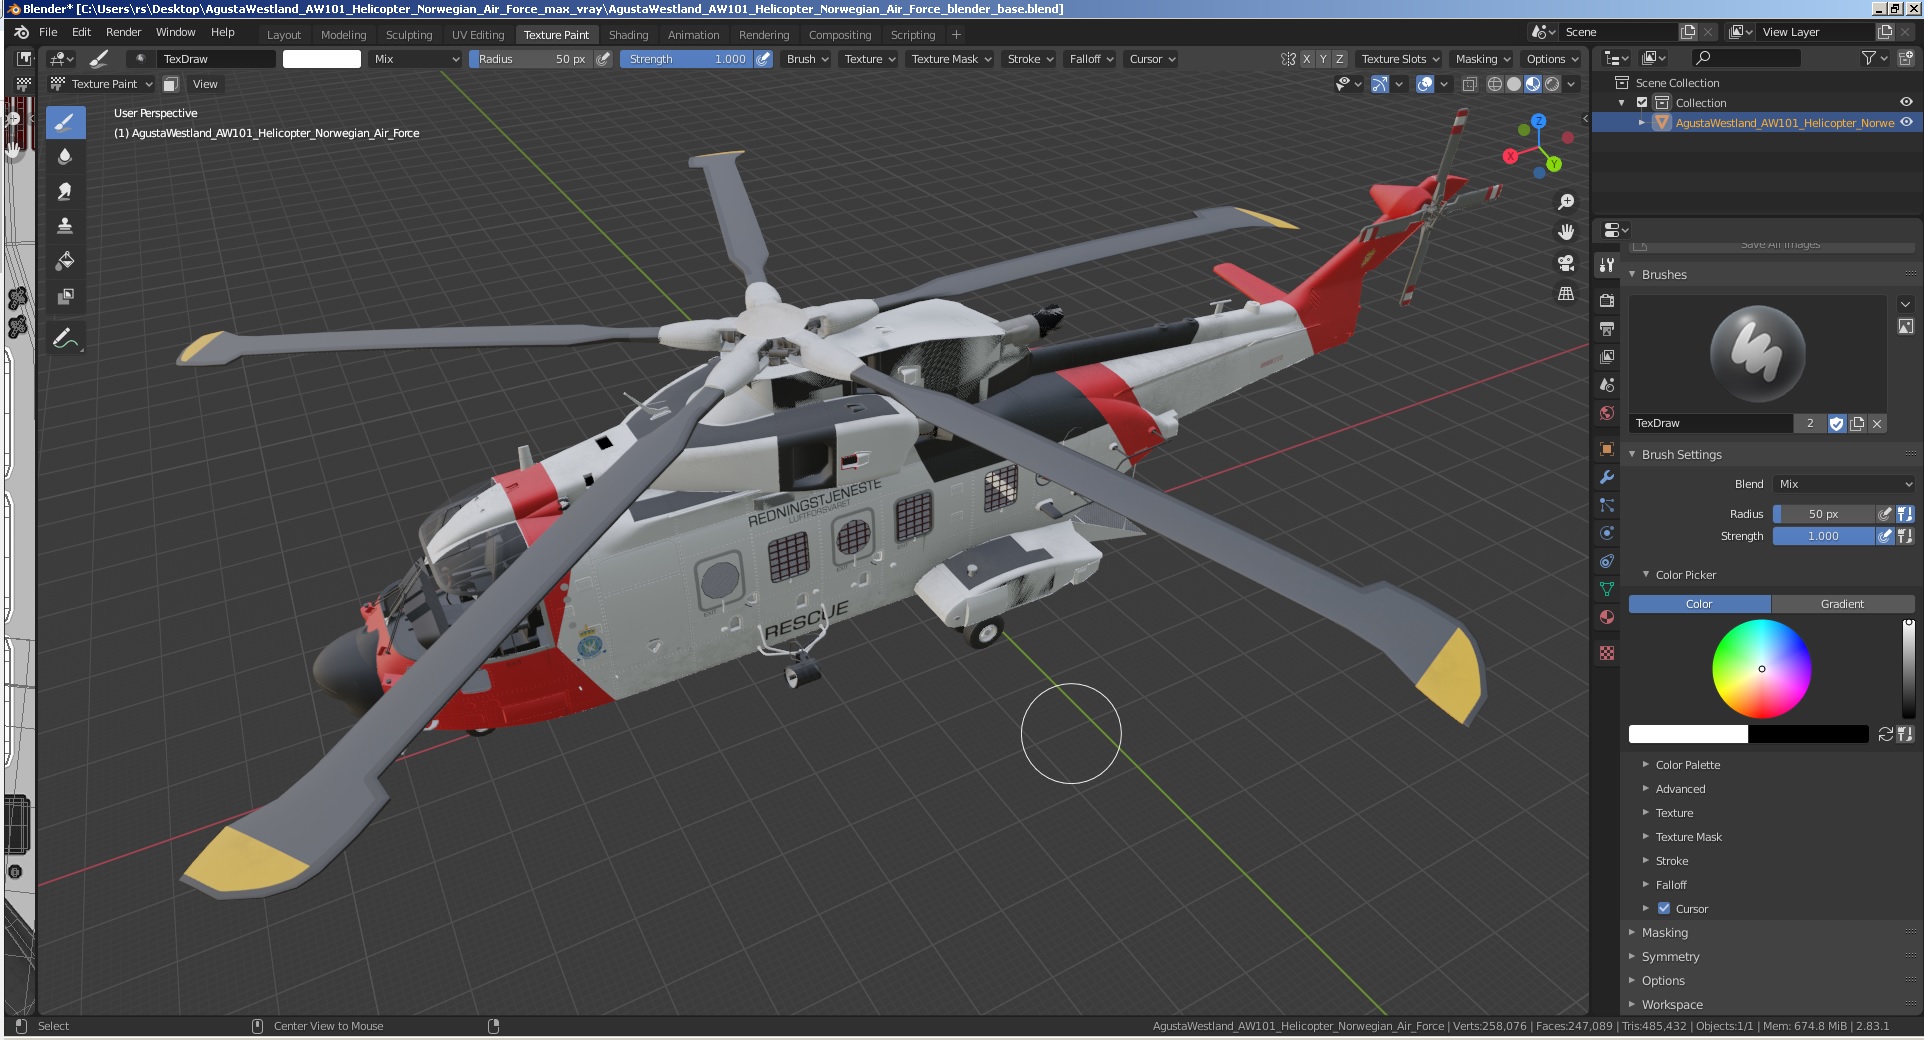Uncheck the Collection checkbox in outliner
The width and height of the screenshot is (1924, 1040).
[1642, 103]
